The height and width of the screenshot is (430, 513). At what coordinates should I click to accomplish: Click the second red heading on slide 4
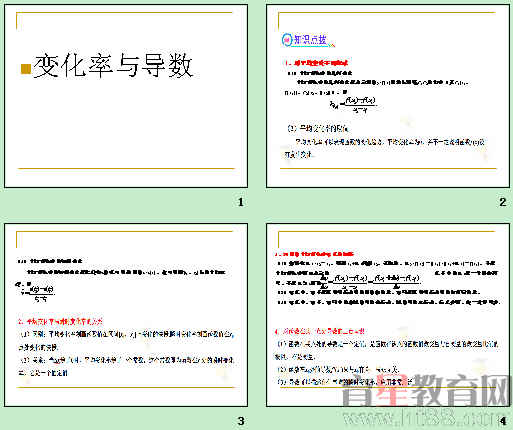tap(319, 331)
